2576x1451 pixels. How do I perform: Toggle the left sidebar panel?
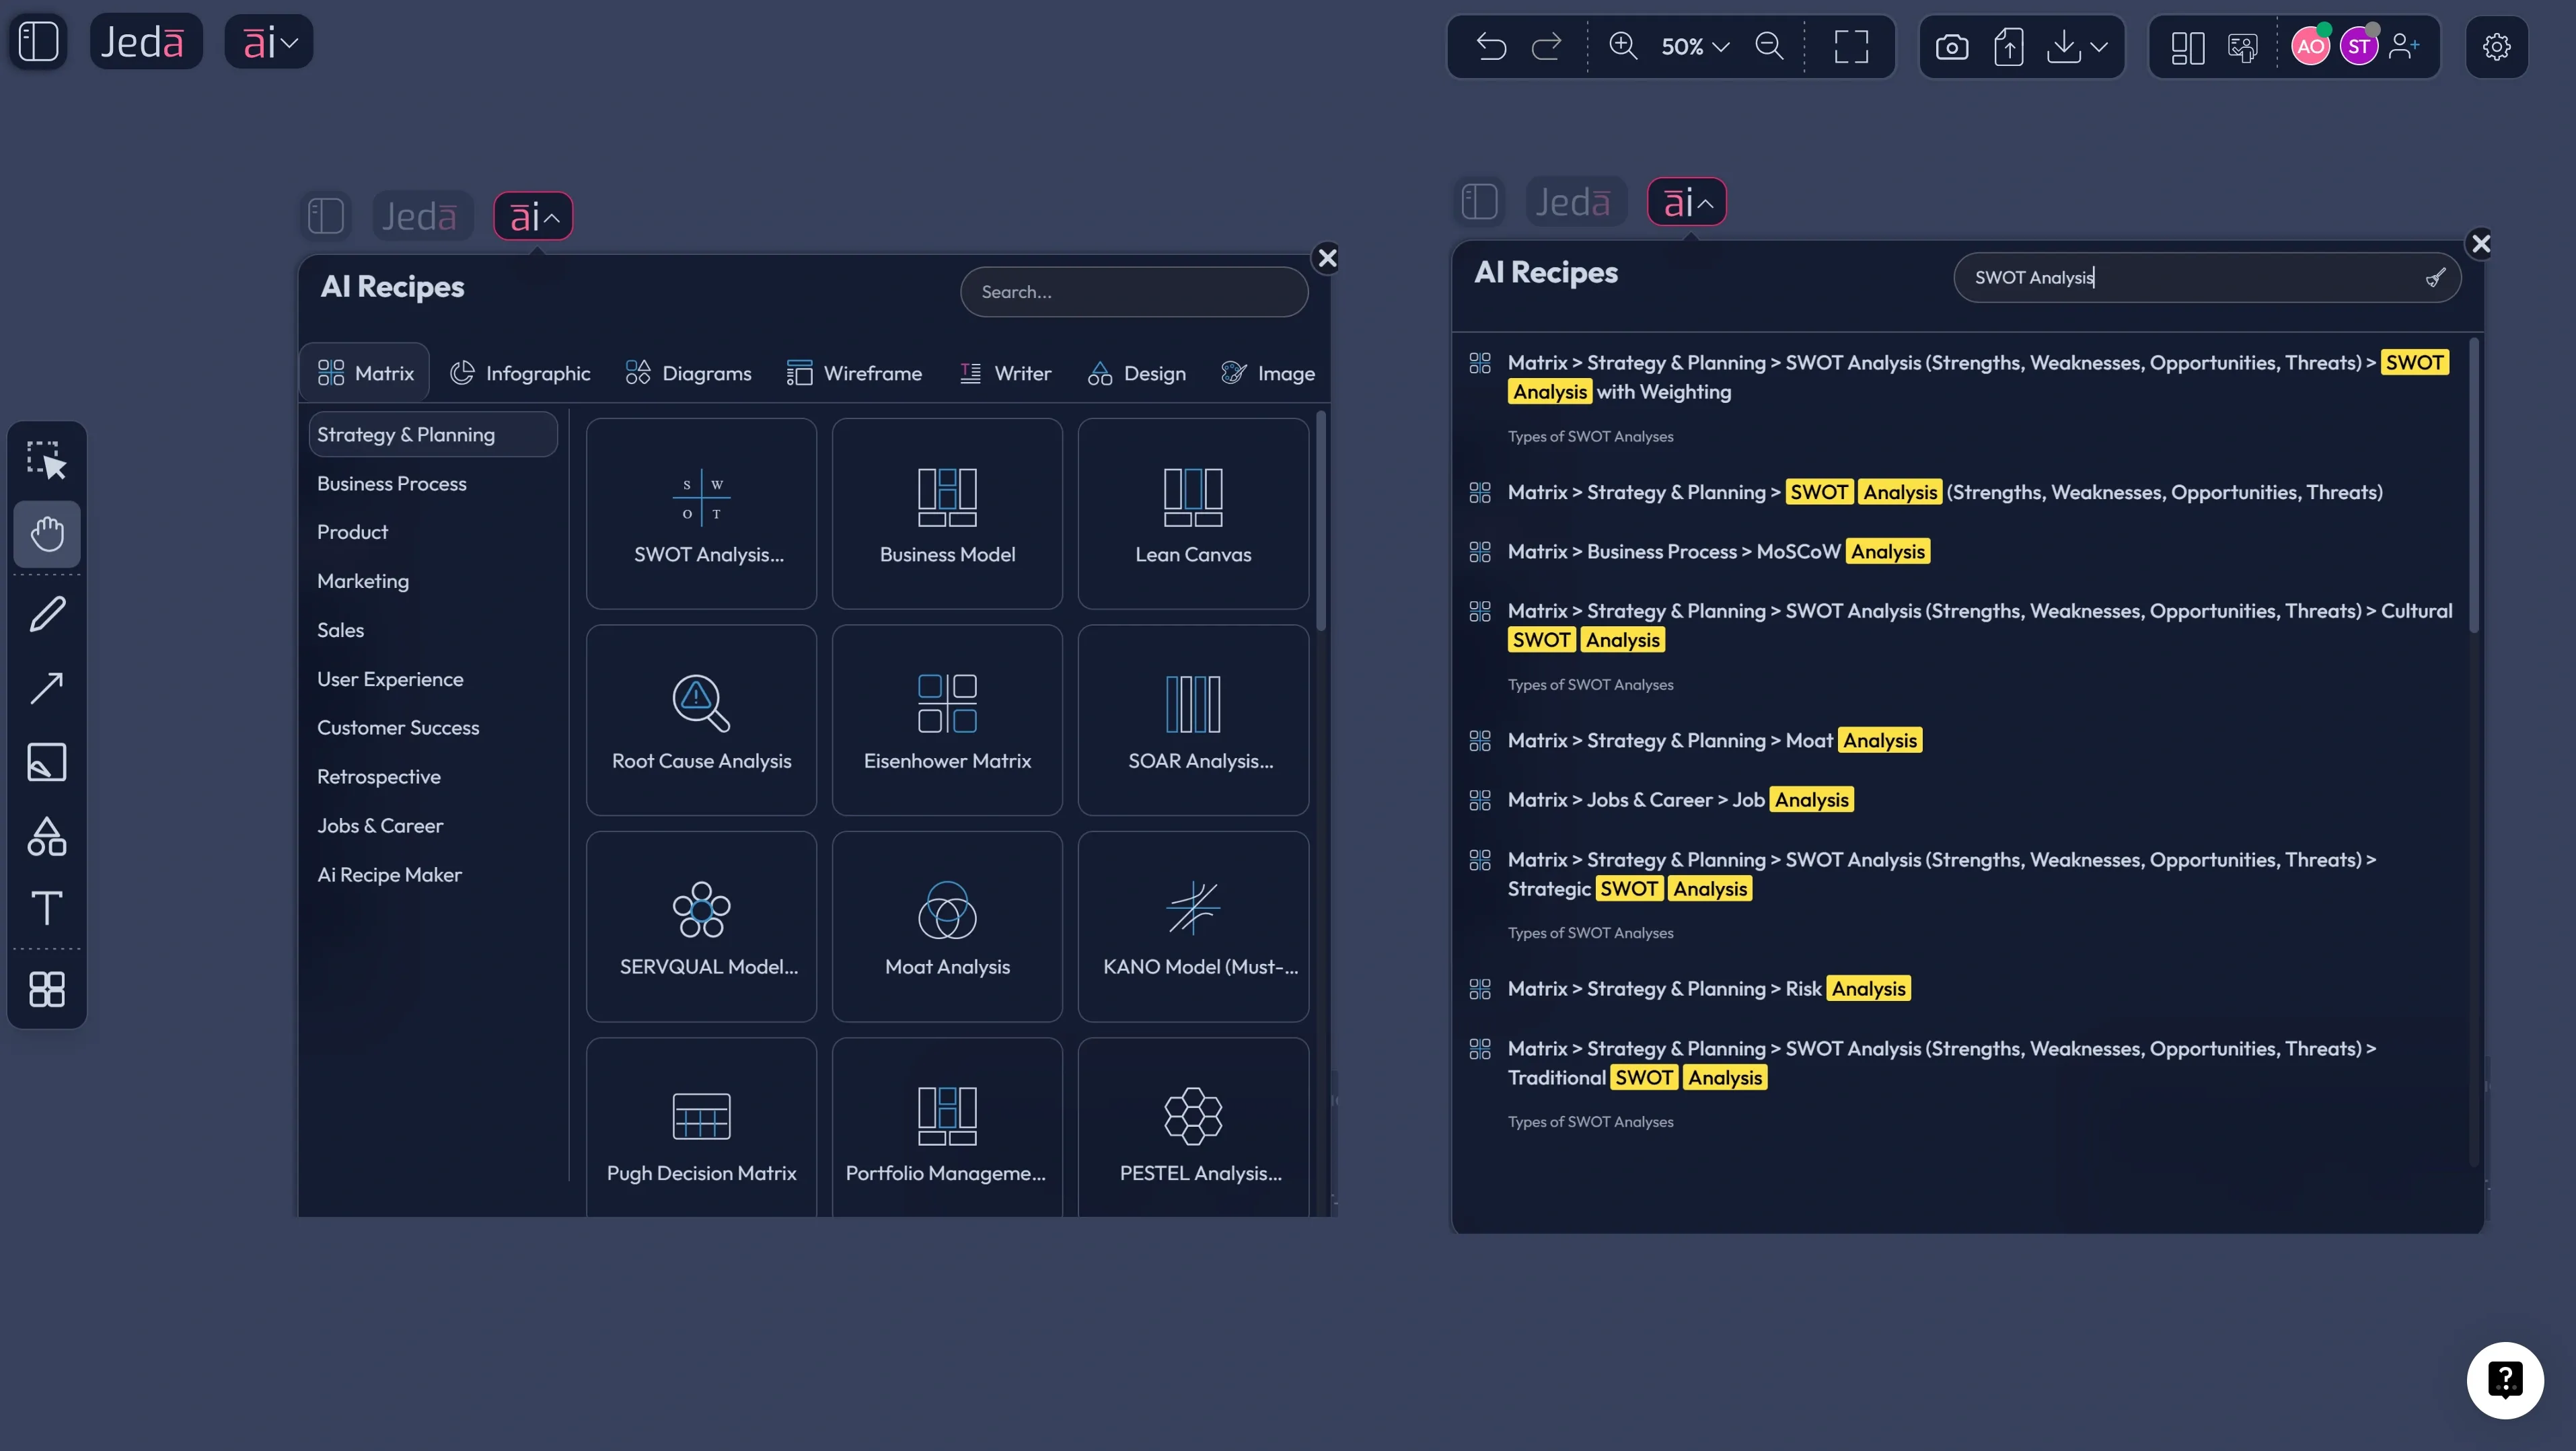click(38, 41)
